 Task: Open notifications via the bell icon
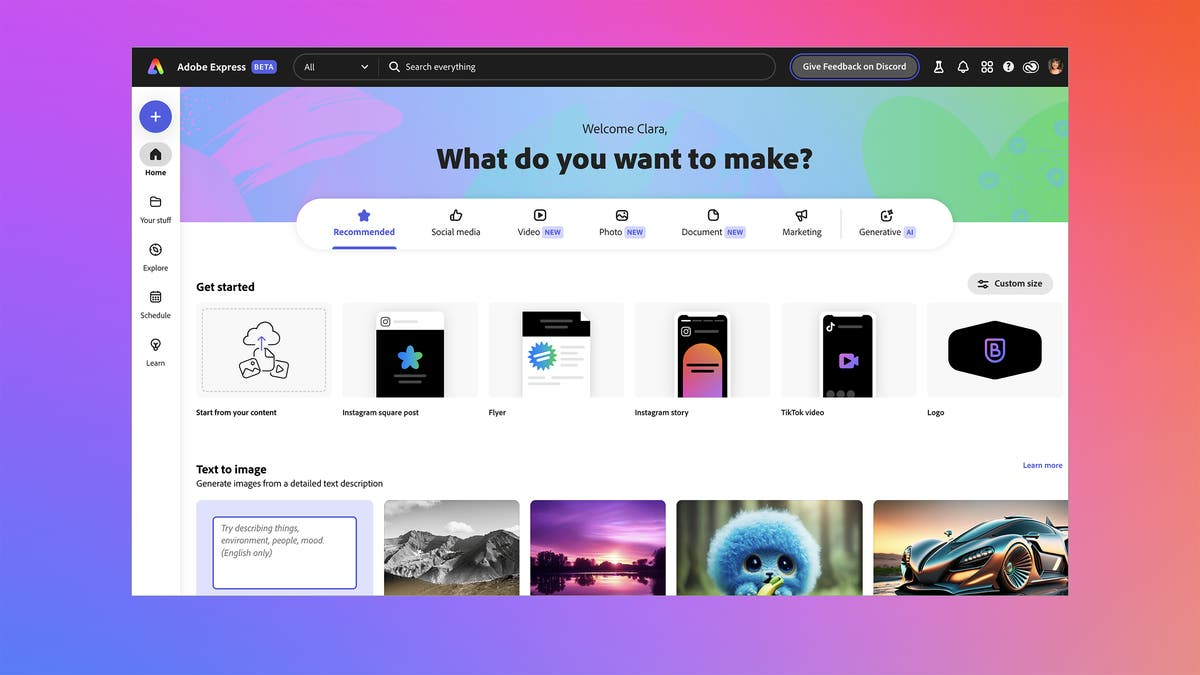tap(962, 66)
